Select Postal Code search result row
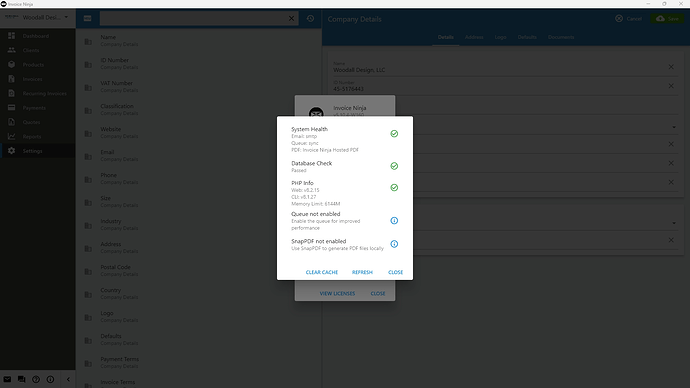The image size is (690, 388). click(x=199, y=270)
